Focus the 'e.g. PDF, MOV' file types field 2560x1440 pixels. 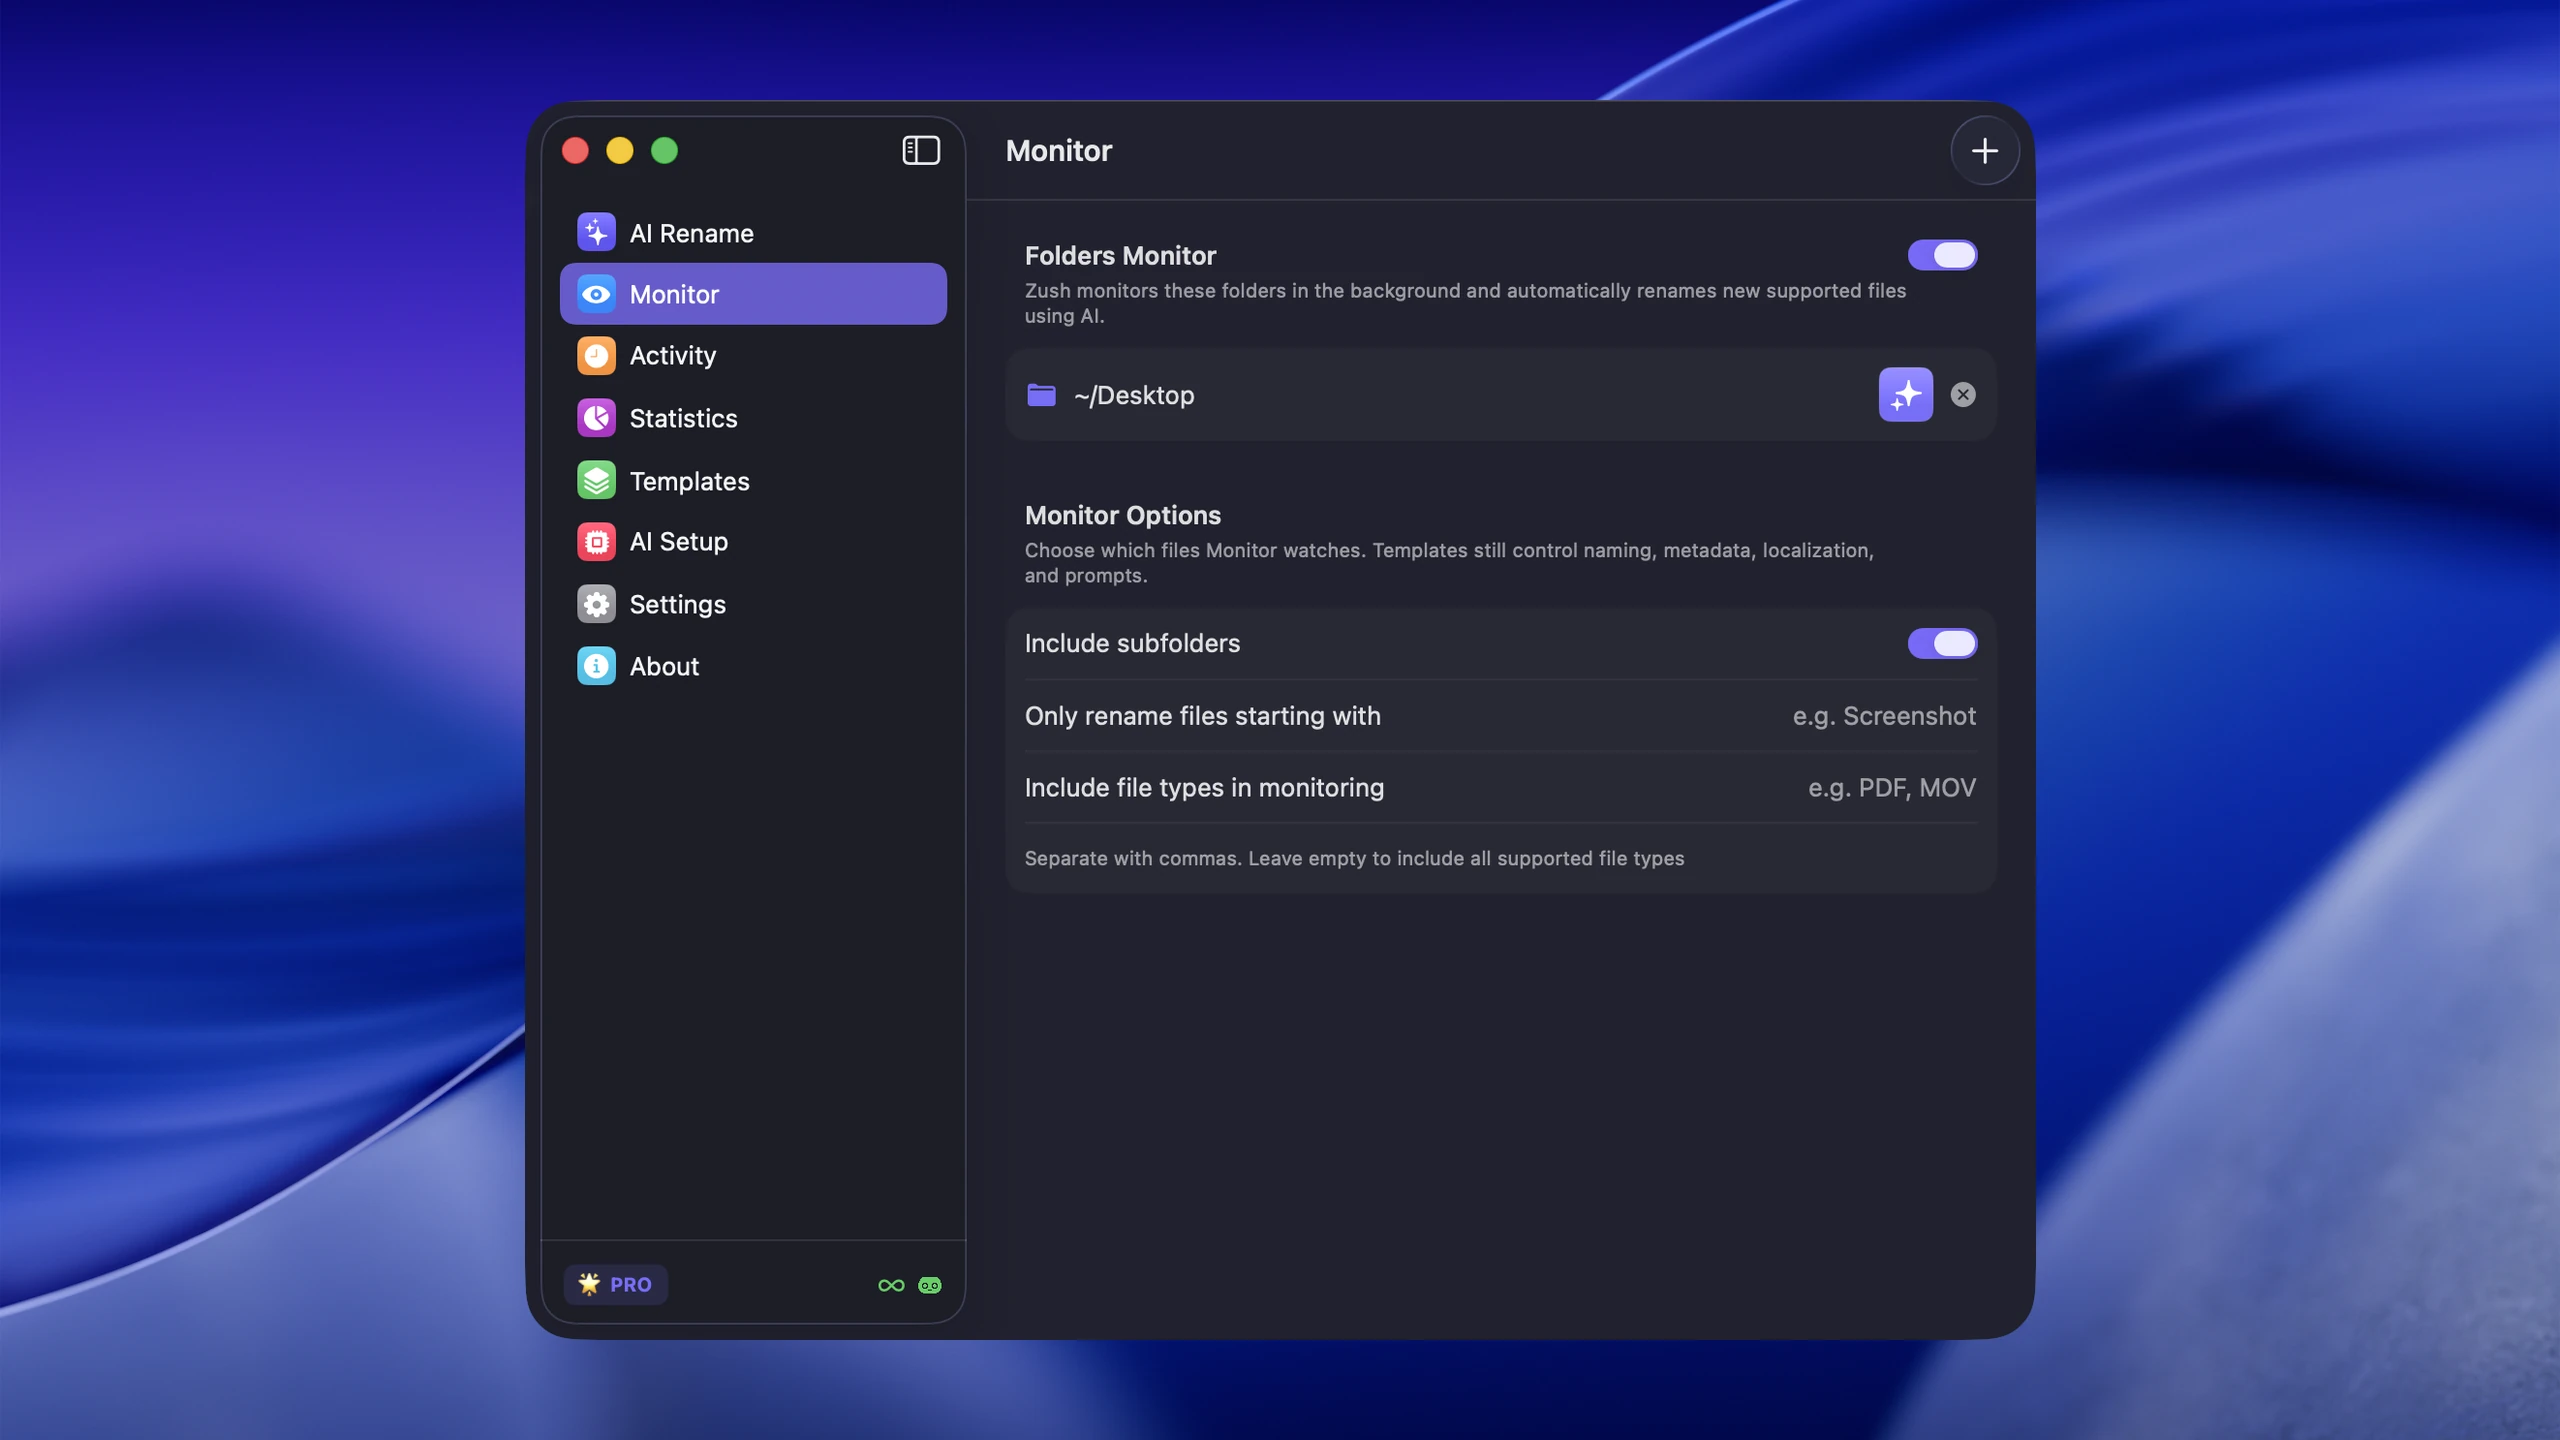point(1891,788)
